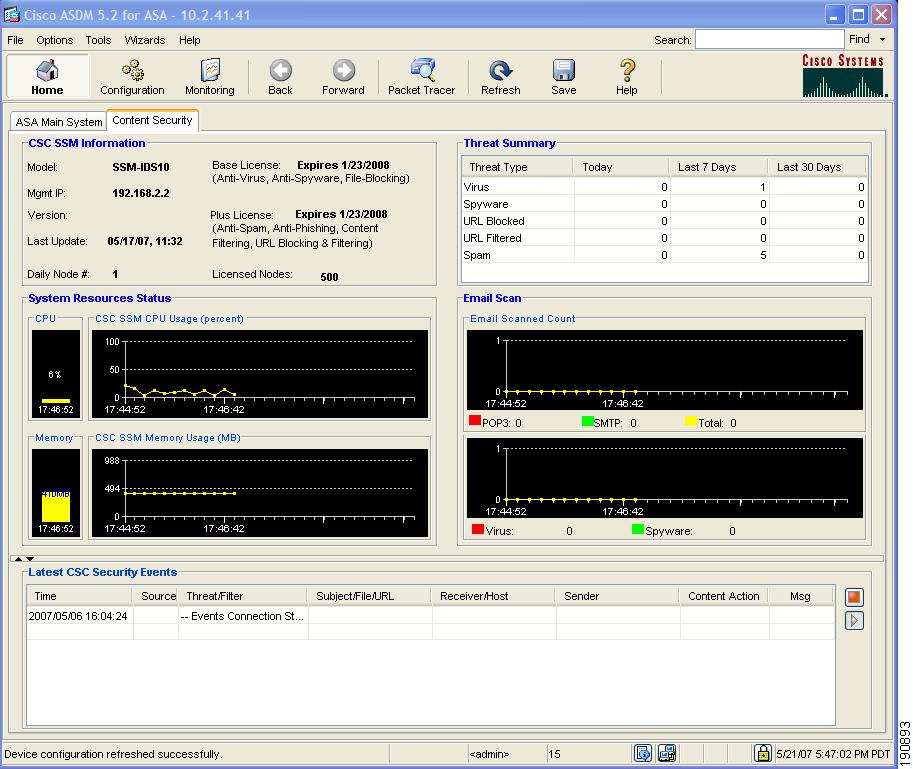The width and height of the screenshot is (913, 769).
Task: Click the Receiver/Host column header
Action: (494, 596)
